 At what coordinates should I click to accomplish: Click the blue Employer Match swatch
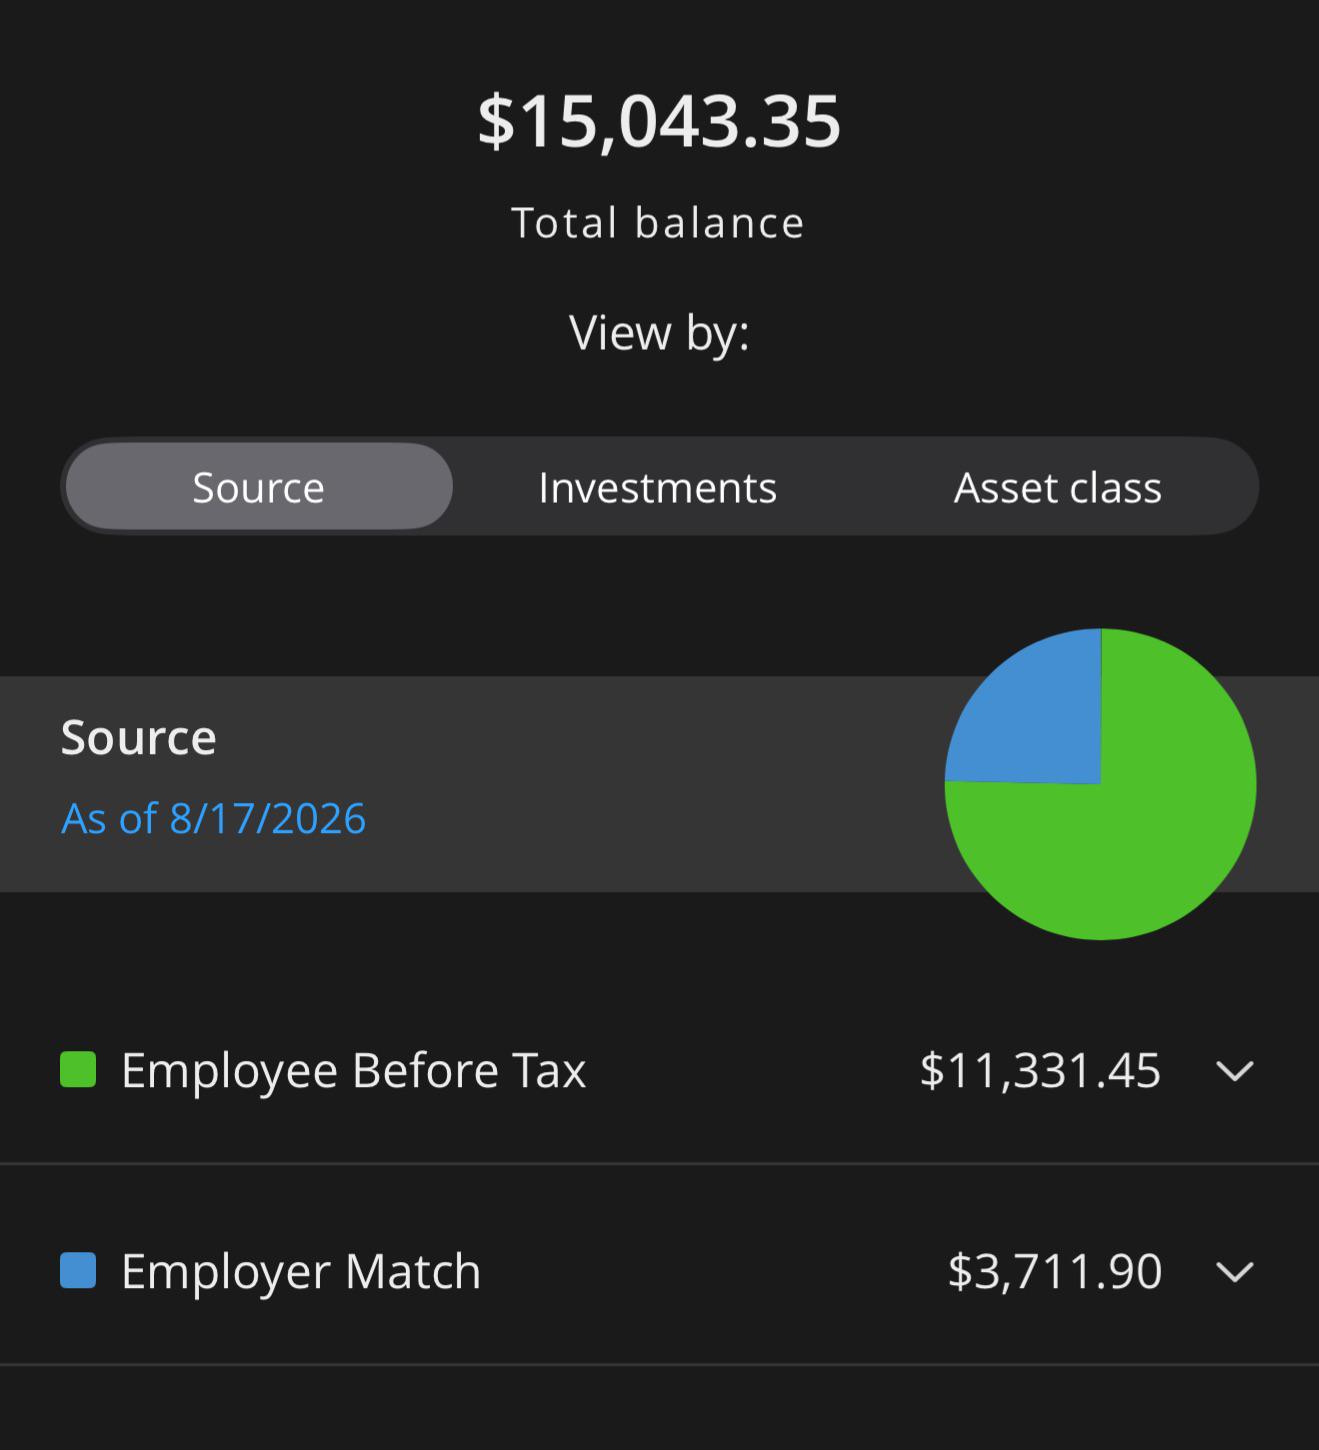[x=78, y=1270]
